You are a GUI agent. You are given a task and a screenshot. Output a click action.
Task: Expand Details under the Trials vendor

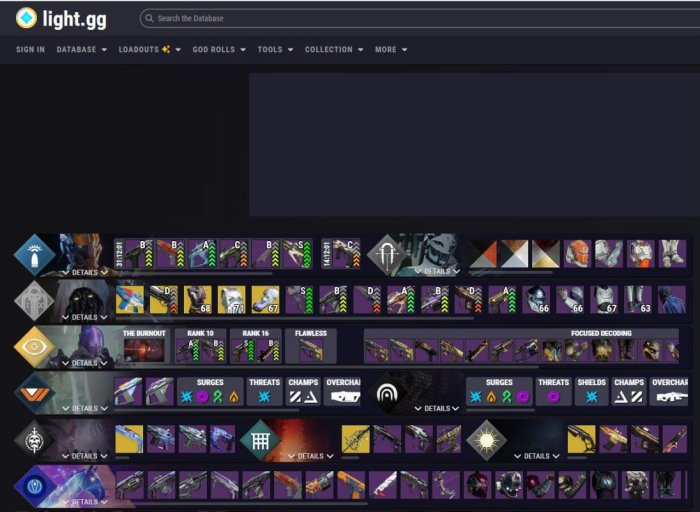pos(84,364)
